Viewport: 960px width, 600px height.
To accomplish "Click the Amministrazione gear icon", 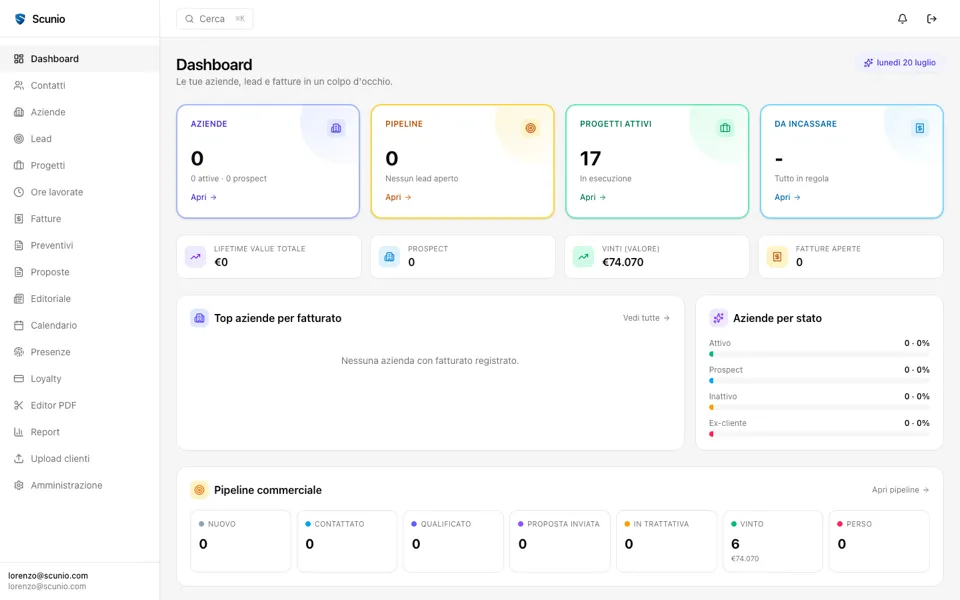I will click(19, 485).
